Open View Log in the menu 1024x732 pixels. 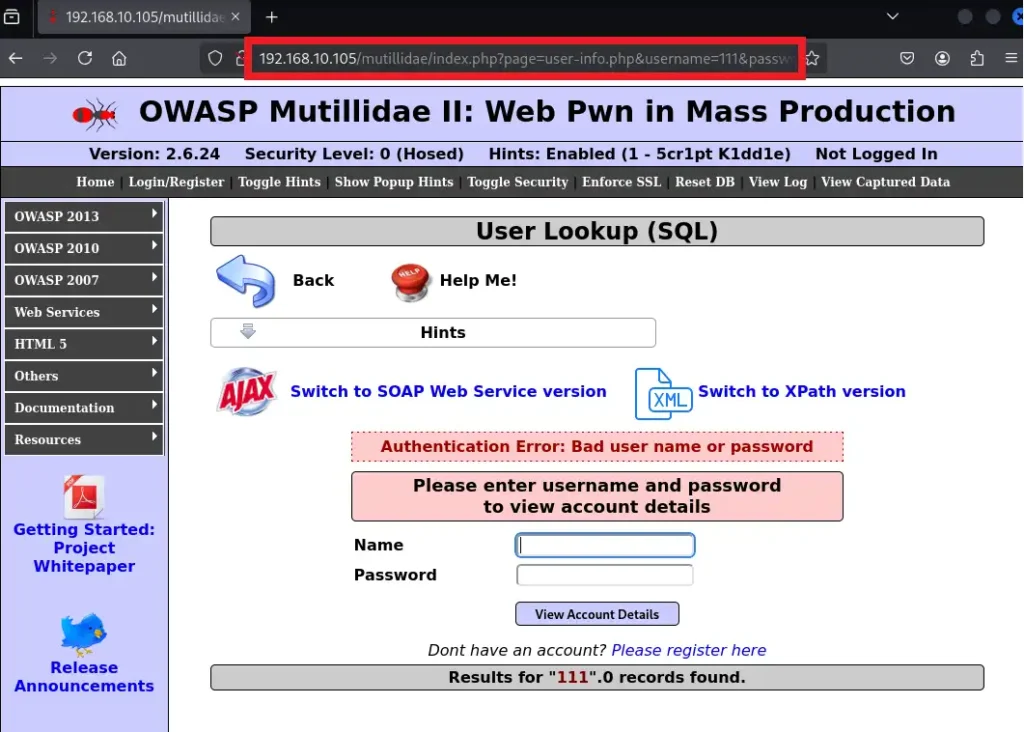click(x=778, y=182)
